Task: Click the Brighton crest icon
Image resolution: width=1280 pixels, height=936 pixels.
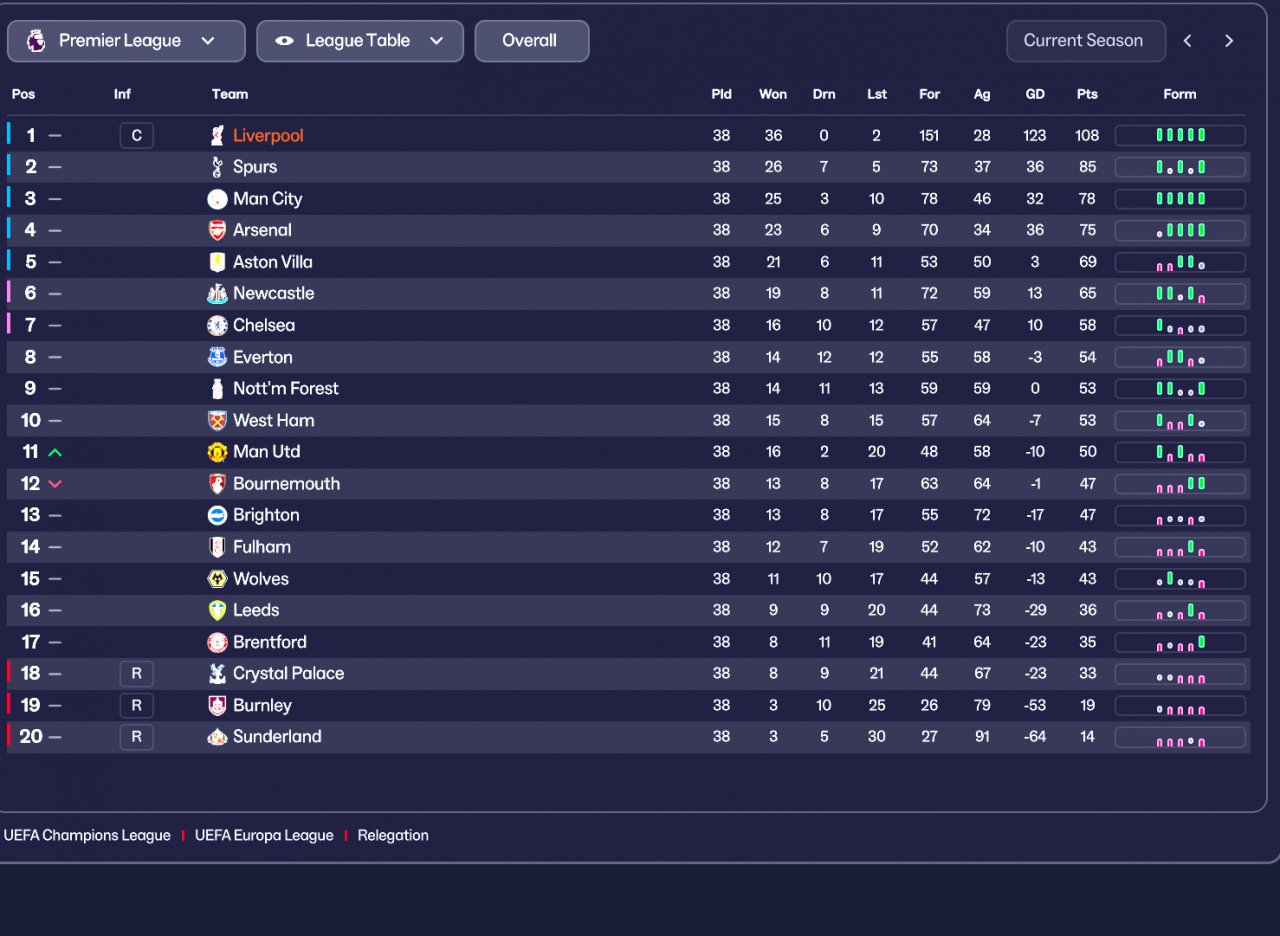Action: [x=217, y=515]
